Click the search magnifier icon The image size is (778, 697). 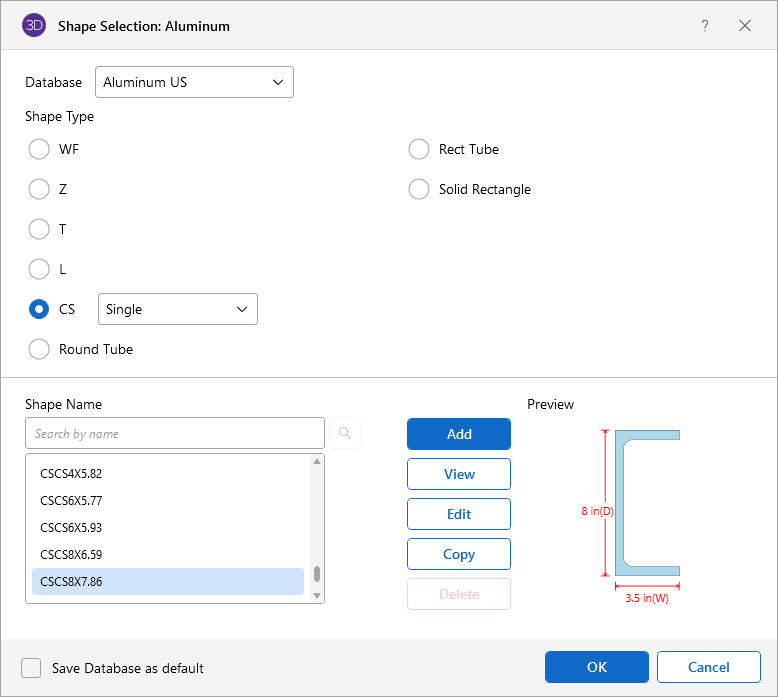pyautogui.click(x=345, y=433)
